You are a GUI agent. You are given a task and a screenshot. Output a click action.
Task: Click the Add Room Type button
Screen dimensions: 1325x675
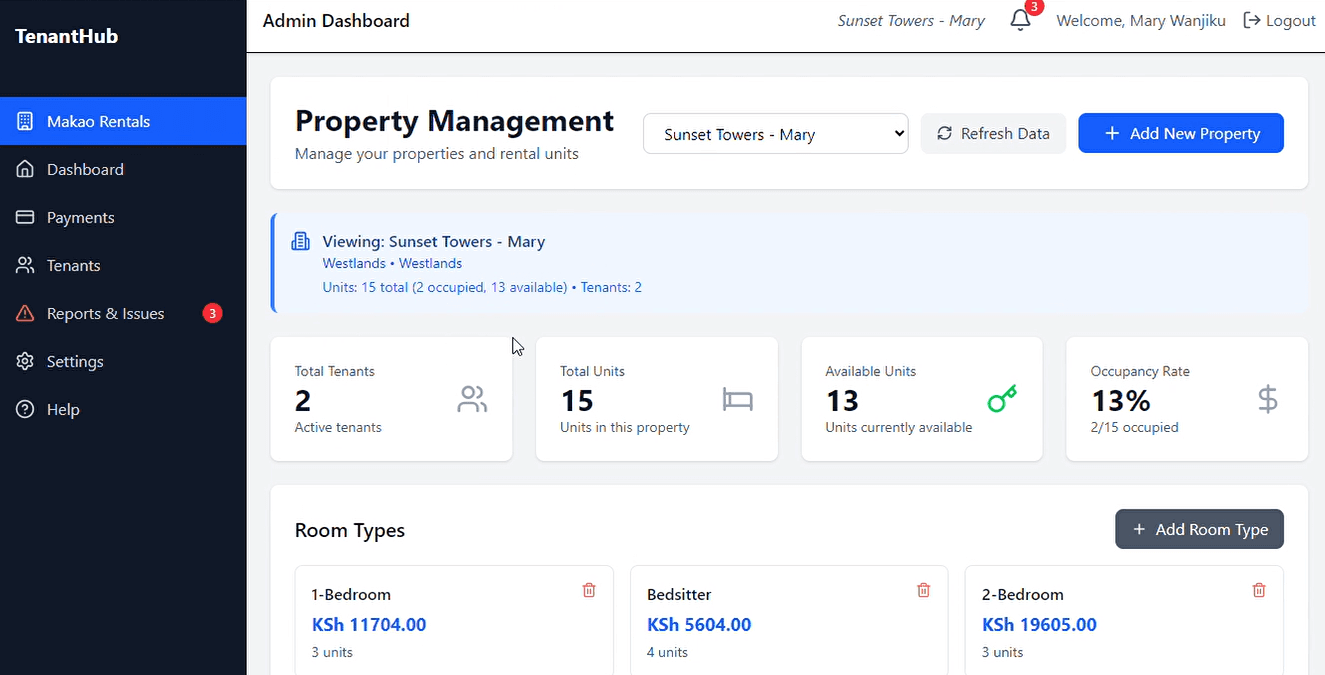point(1199,529)
